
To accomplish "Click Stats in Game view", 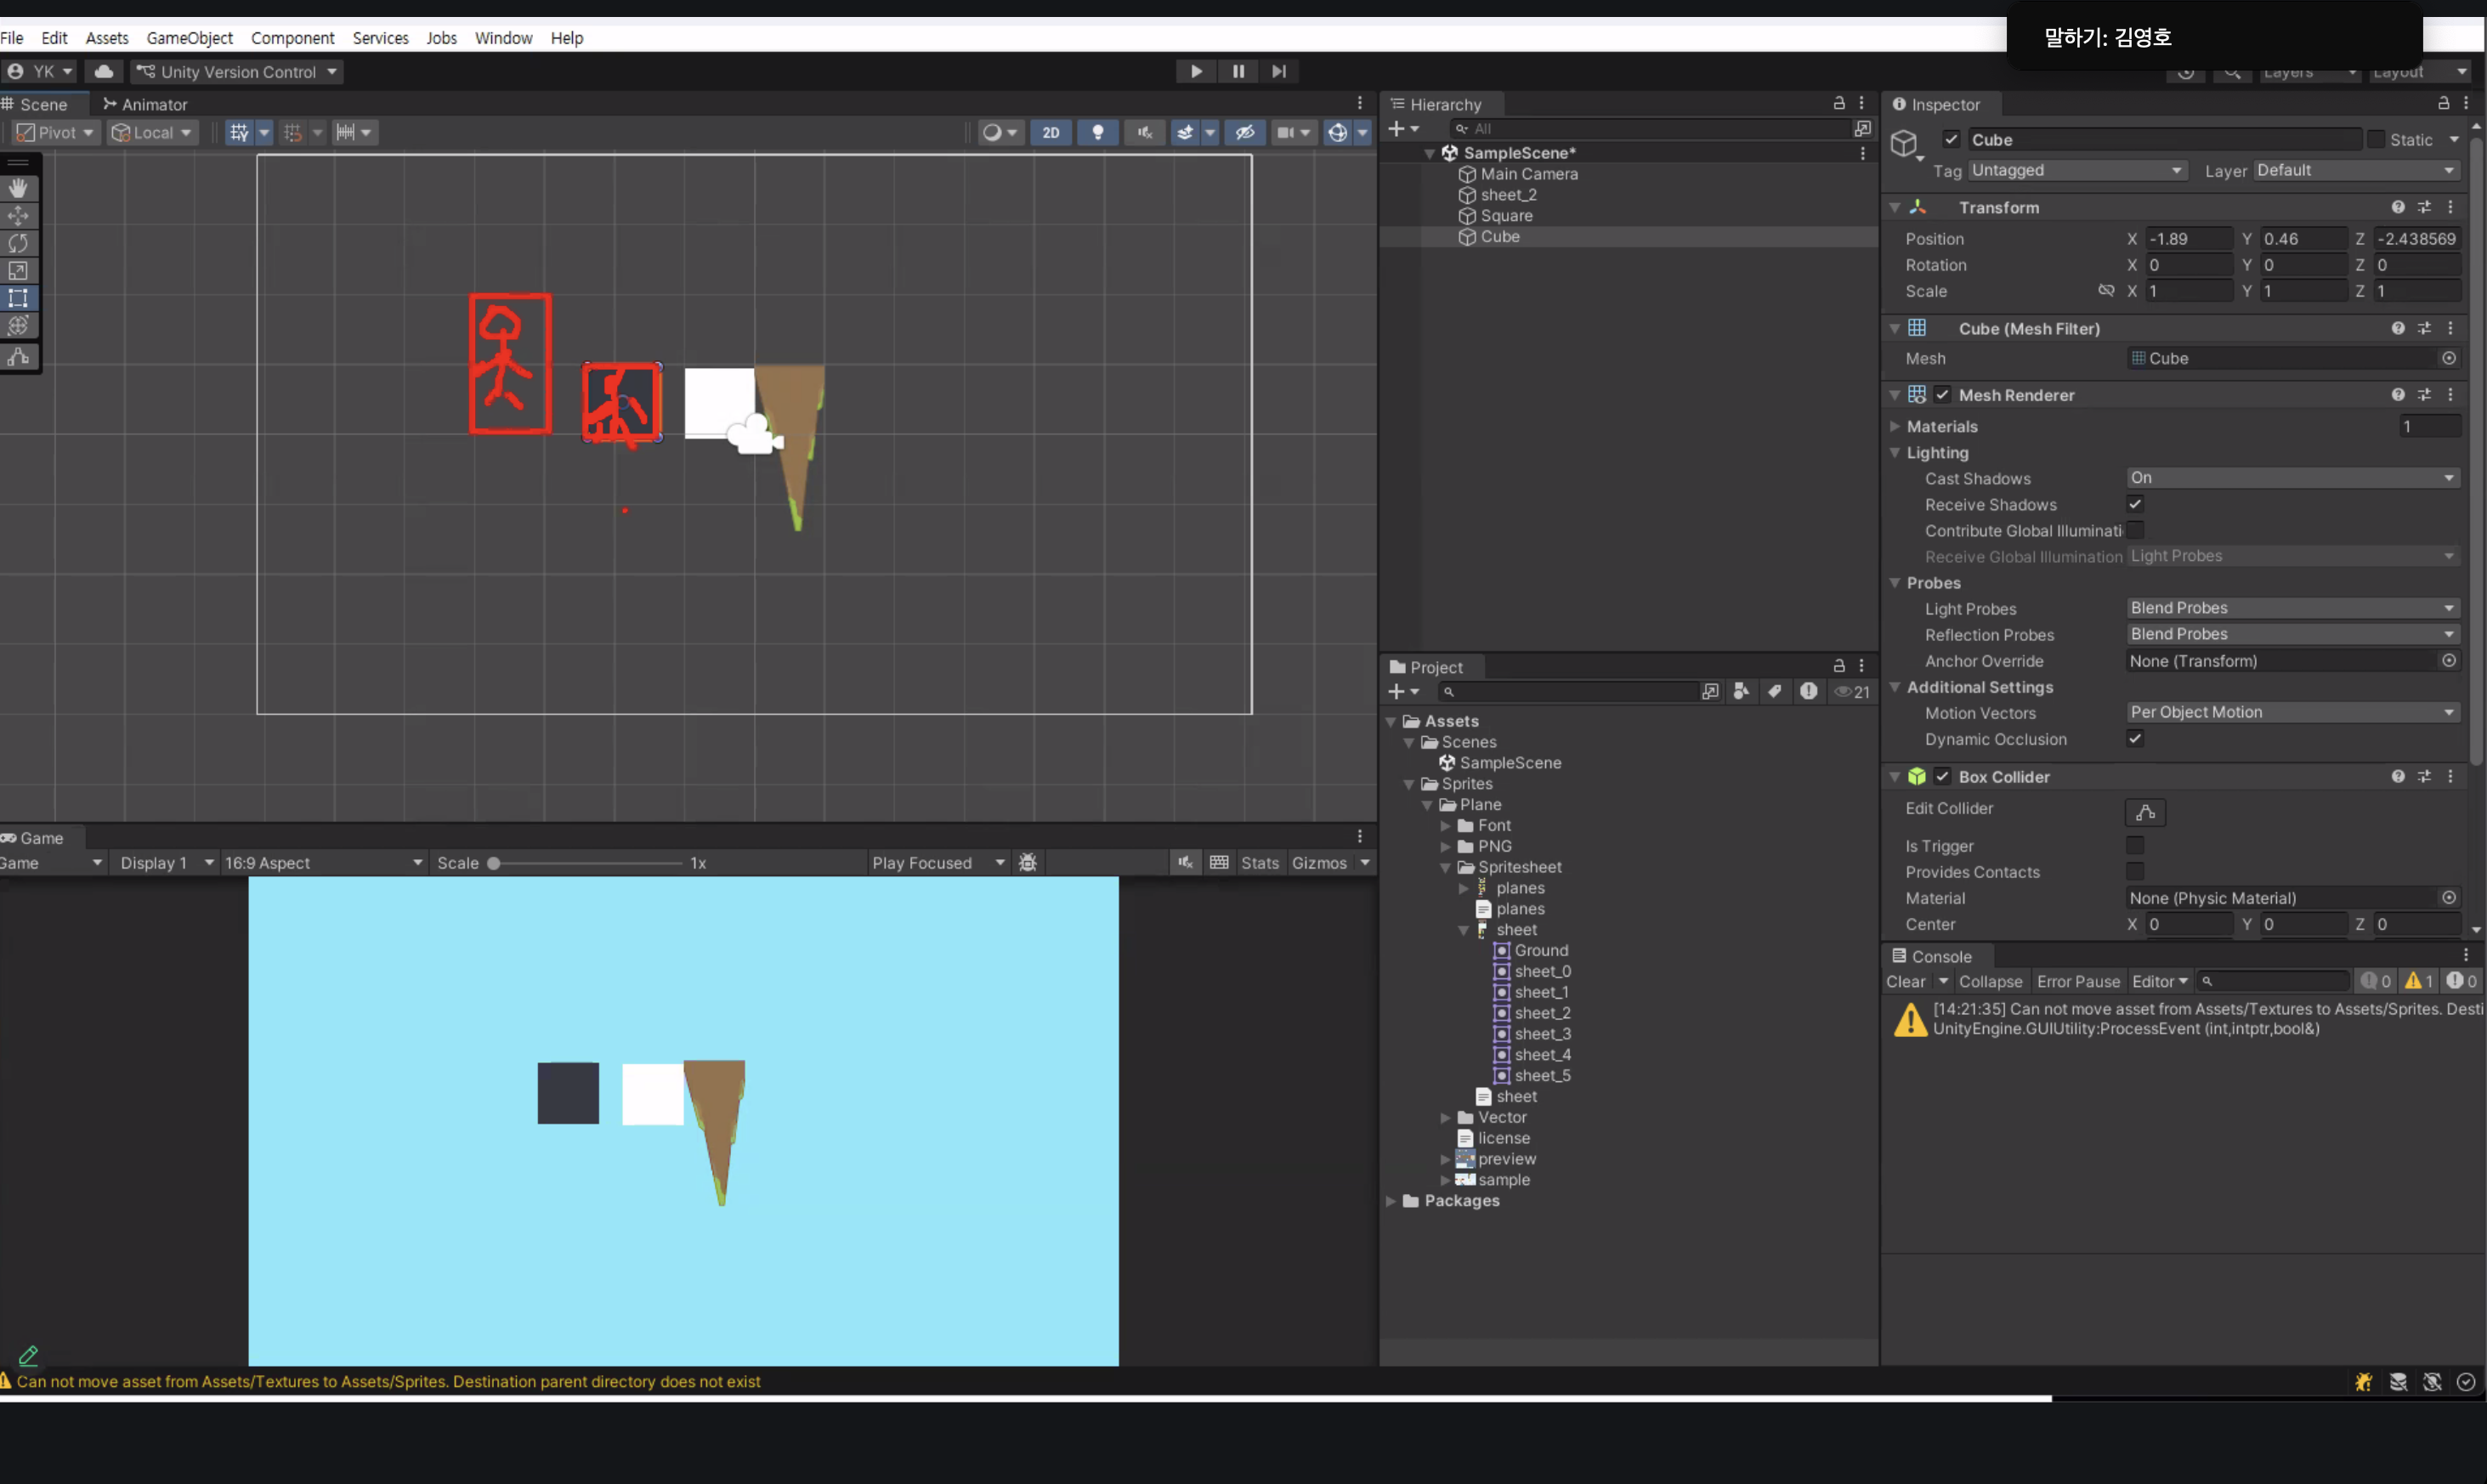I will [x=1260, y=863].
